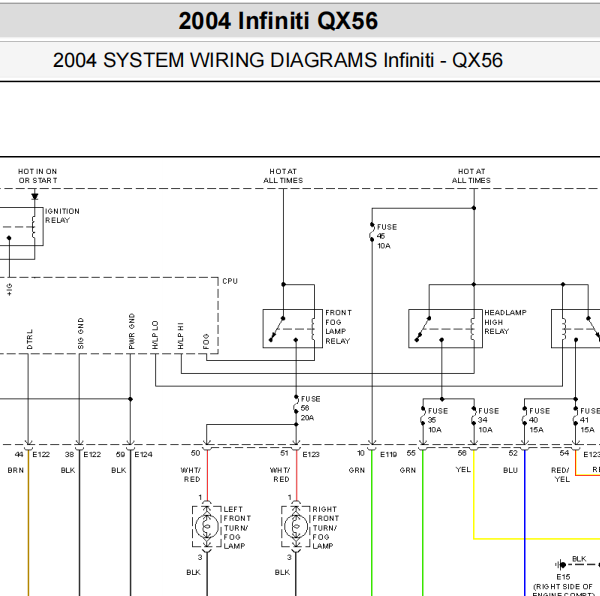The image size is (600, 596).
Task: Select the "HOT AT ALL TIMES" label above headlamp relay
Action: (471, 176)
